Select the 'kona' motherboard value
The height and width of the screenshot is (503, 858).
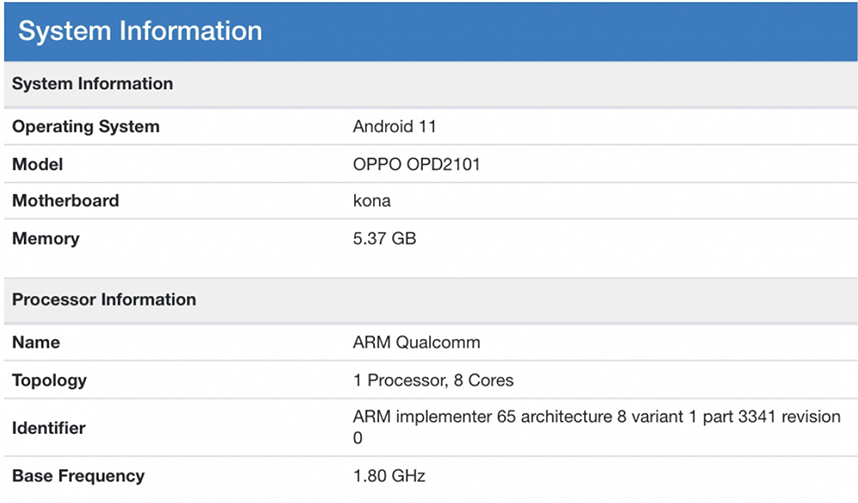(371, 201)
